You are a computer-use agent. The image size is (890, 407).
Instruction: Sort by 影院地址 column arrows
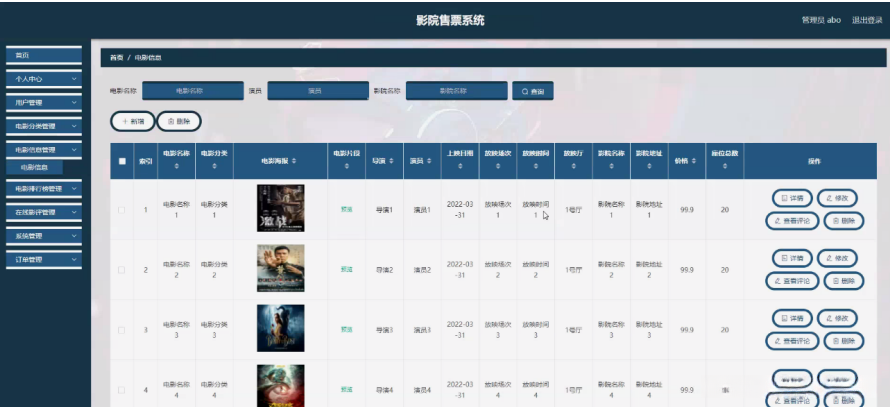pyautogui.click(x=649, y=166)
